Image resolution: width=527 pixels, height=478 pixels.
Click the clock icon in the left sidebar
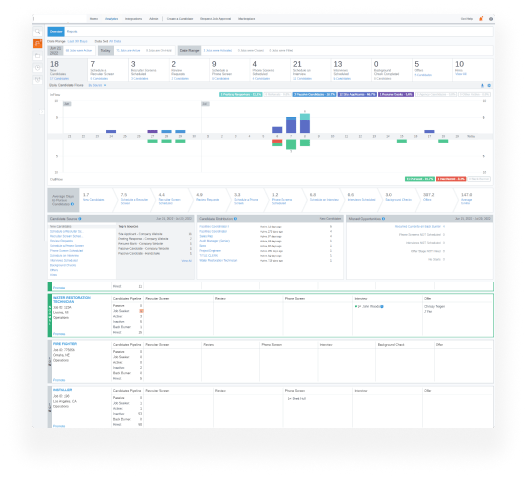(x=38, y=68)
